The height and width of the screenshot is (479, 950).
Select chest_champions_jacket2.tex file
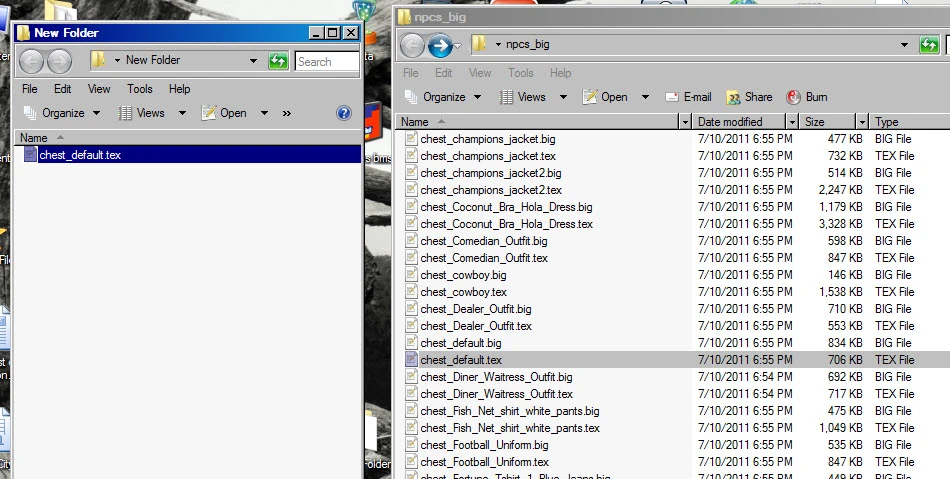coord(491,190)
